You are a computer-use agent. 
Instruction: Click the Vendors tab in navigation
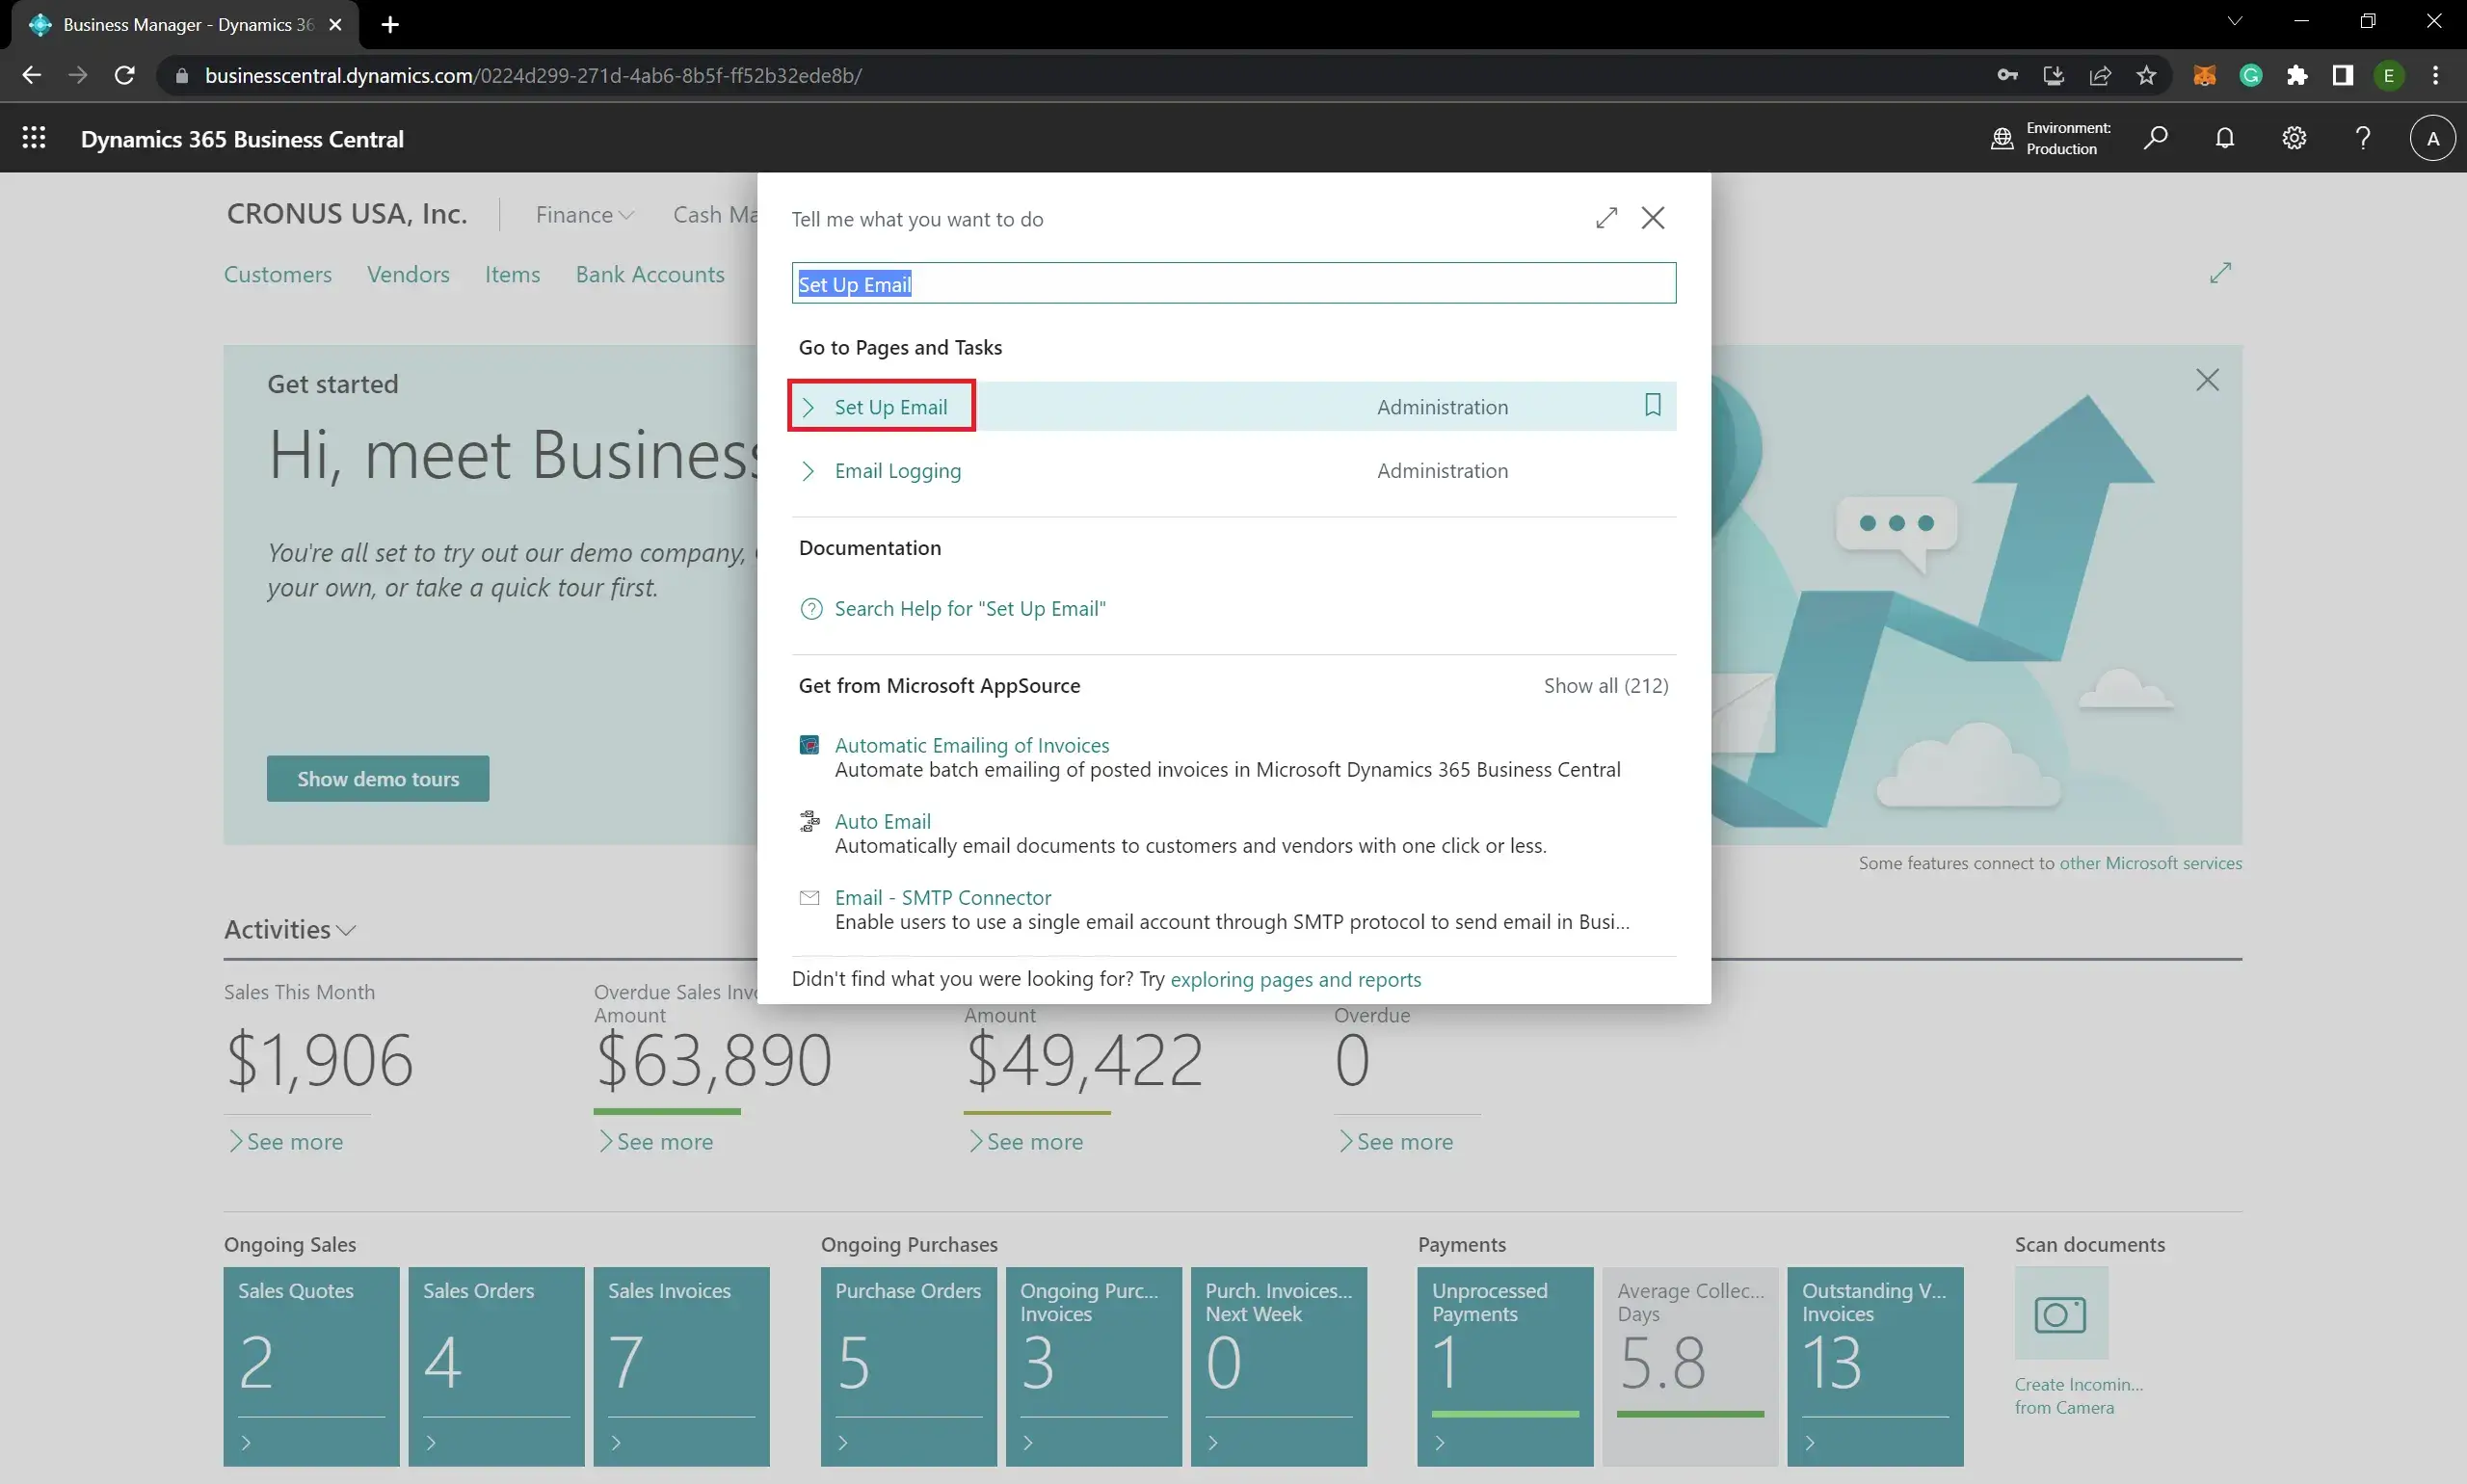point(407,273)
